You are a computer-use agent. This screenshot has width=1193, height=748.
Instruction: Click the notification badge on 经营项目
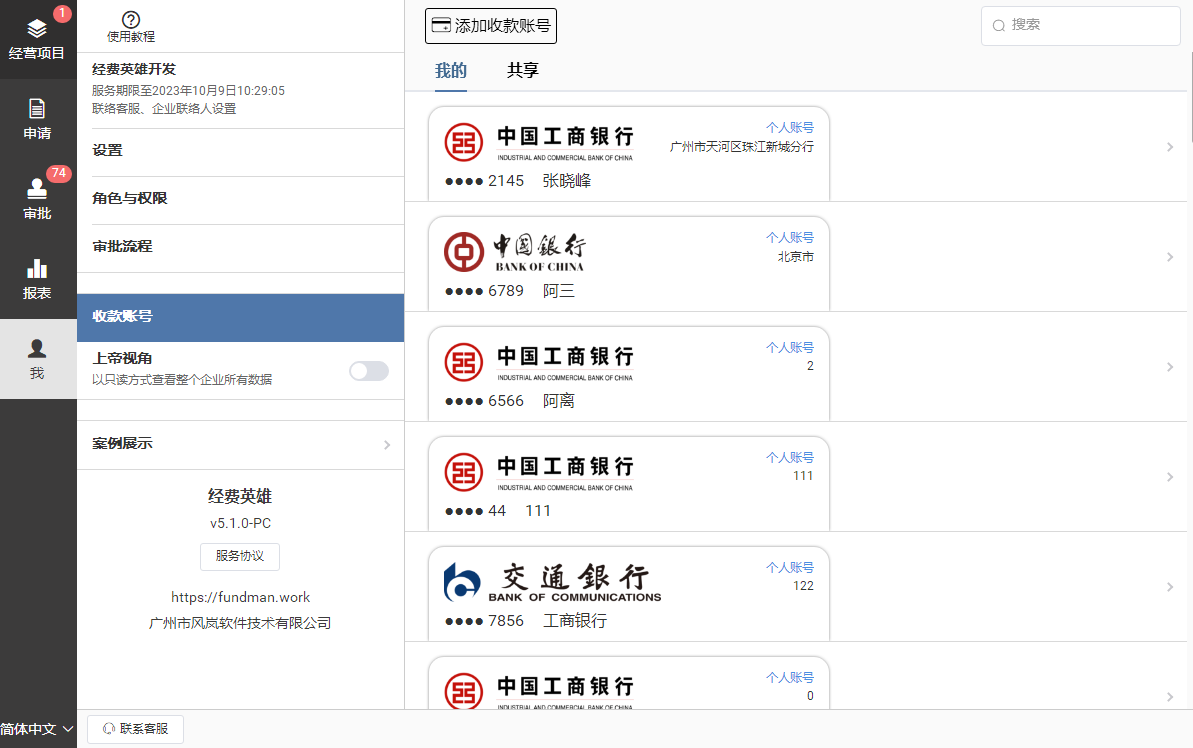(62, 13)
